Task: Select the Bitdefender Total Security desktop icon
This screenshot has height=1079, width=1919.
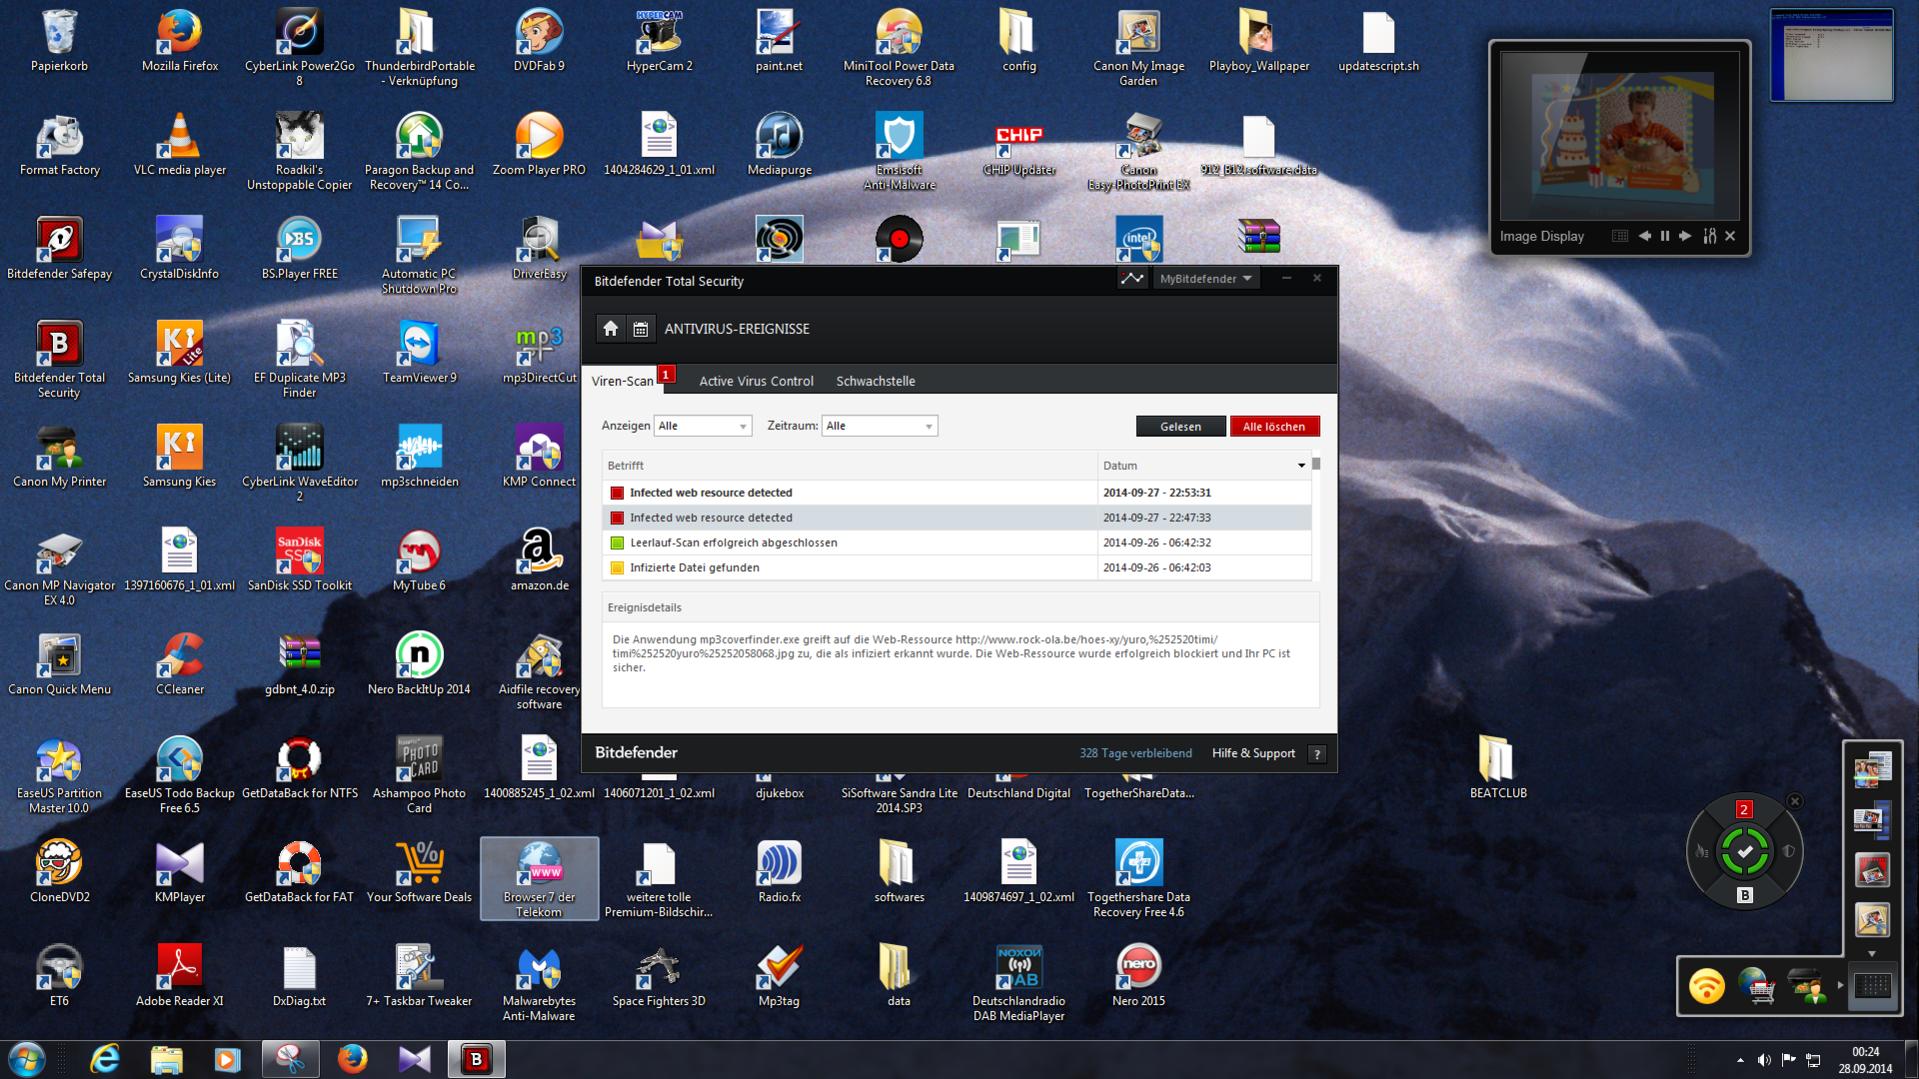Action: click(x=59, y=359)
